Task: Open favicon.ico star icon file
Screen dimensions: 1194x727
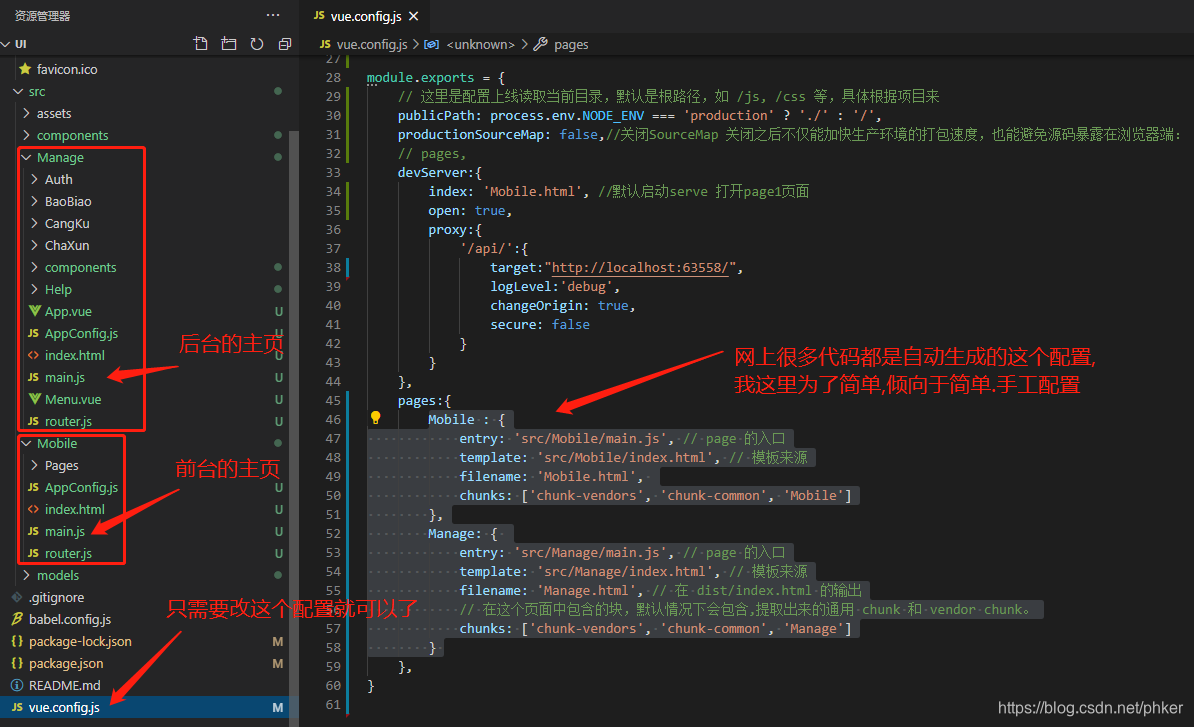Action: tap(67, 69)
